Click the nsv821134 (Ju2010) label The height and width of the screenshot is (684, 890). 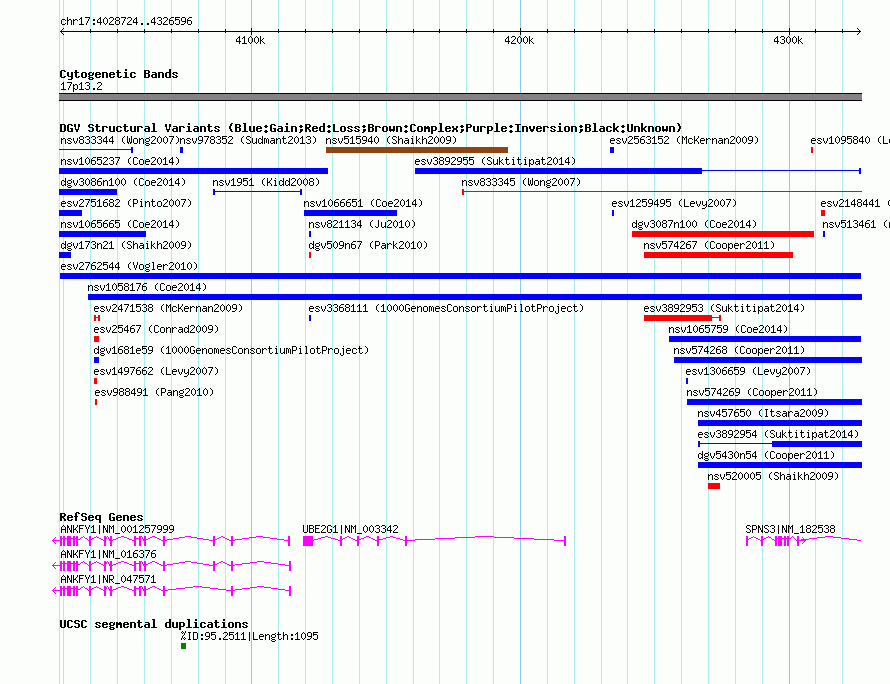pyautogui.click(x=362, y=224)
